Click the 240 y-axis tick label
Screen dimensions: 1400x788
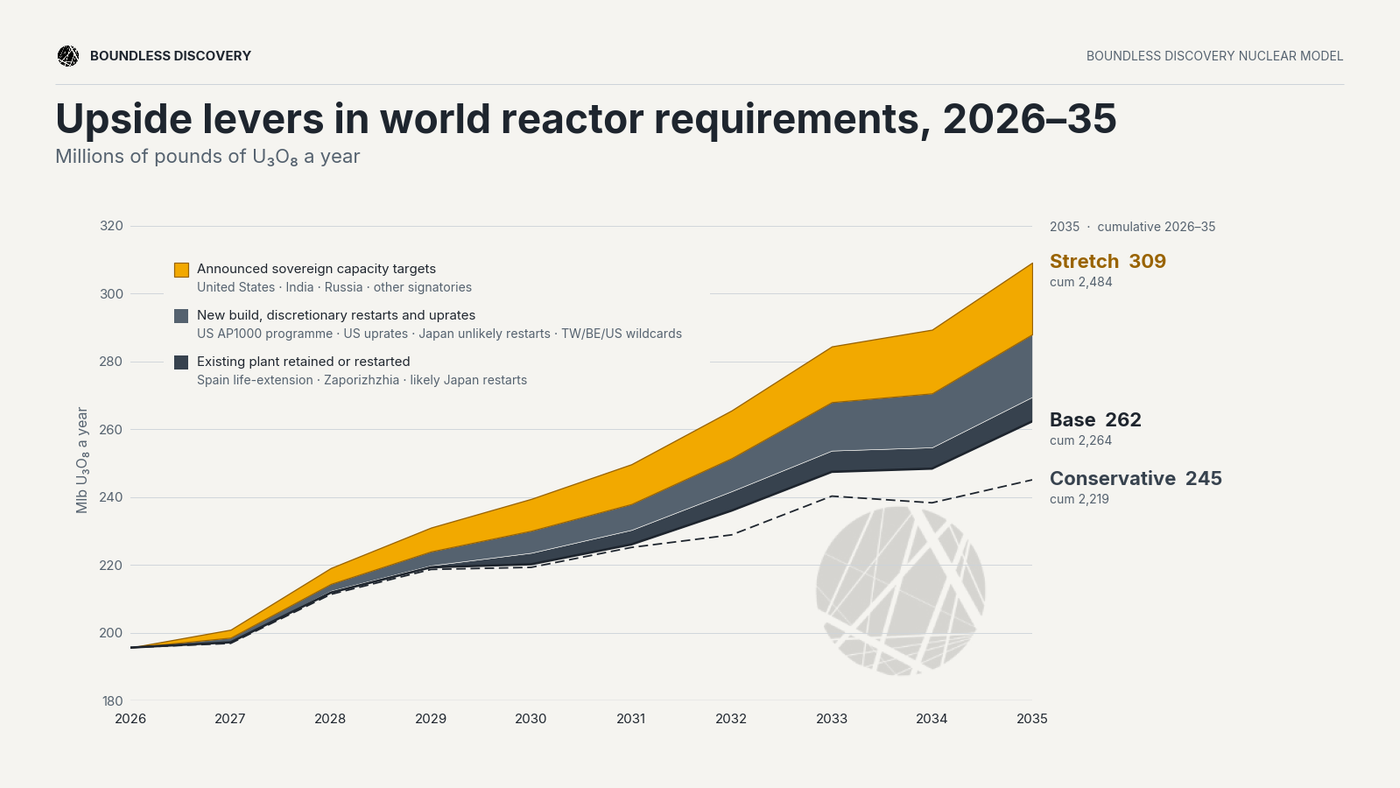112,497
